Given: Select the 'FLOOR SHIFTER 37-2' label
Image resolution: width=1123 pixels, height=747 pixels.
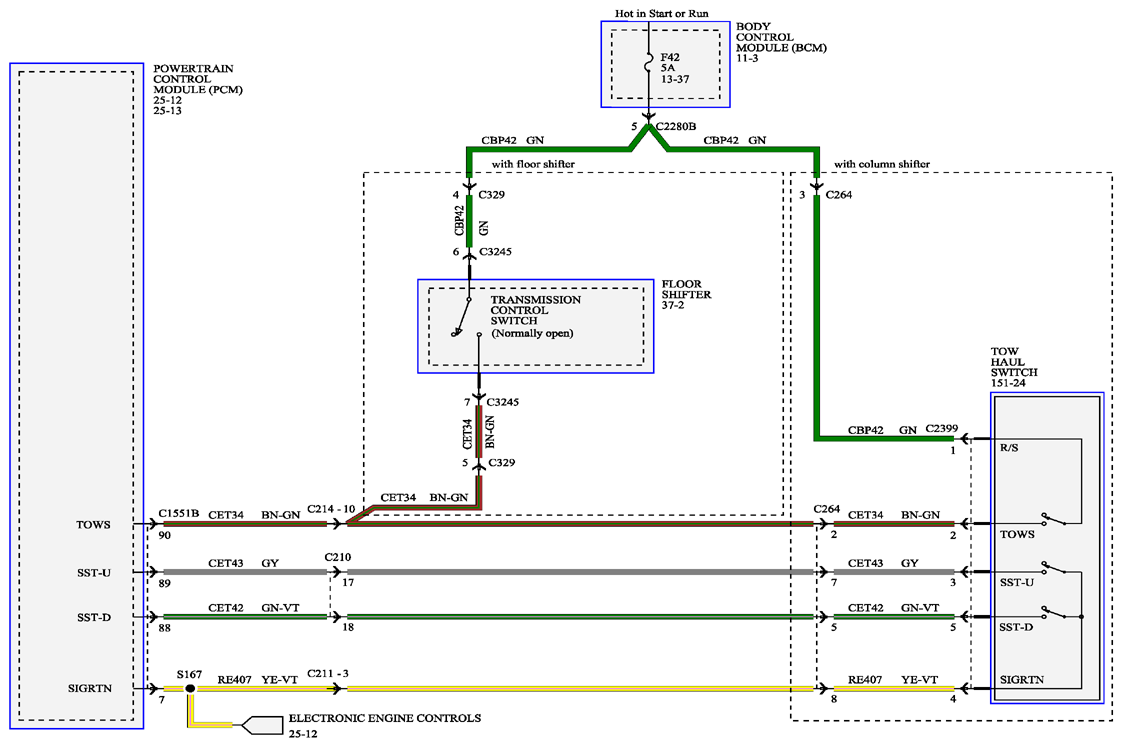Looking at the screenshot, I should click(686, 294).
